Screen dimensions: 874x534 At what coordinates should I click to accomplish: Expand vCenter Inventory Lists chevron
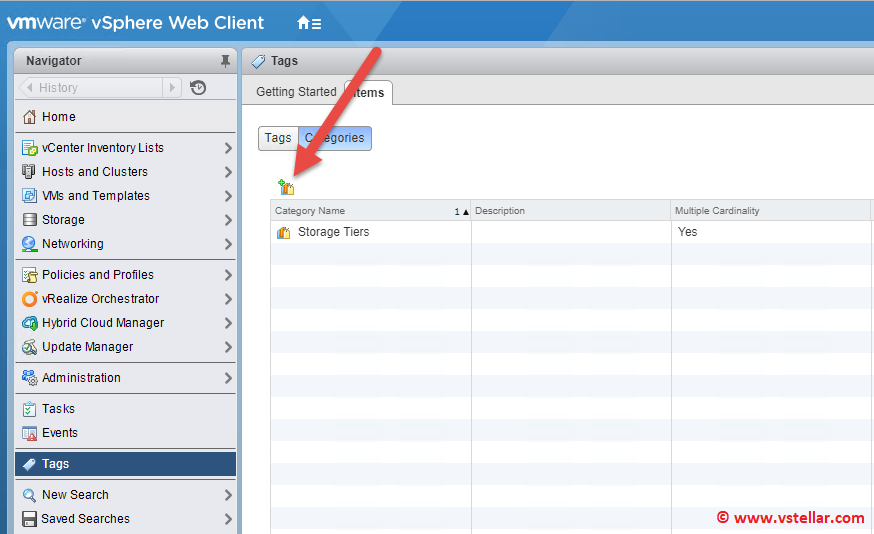click(x=228, y=148)
